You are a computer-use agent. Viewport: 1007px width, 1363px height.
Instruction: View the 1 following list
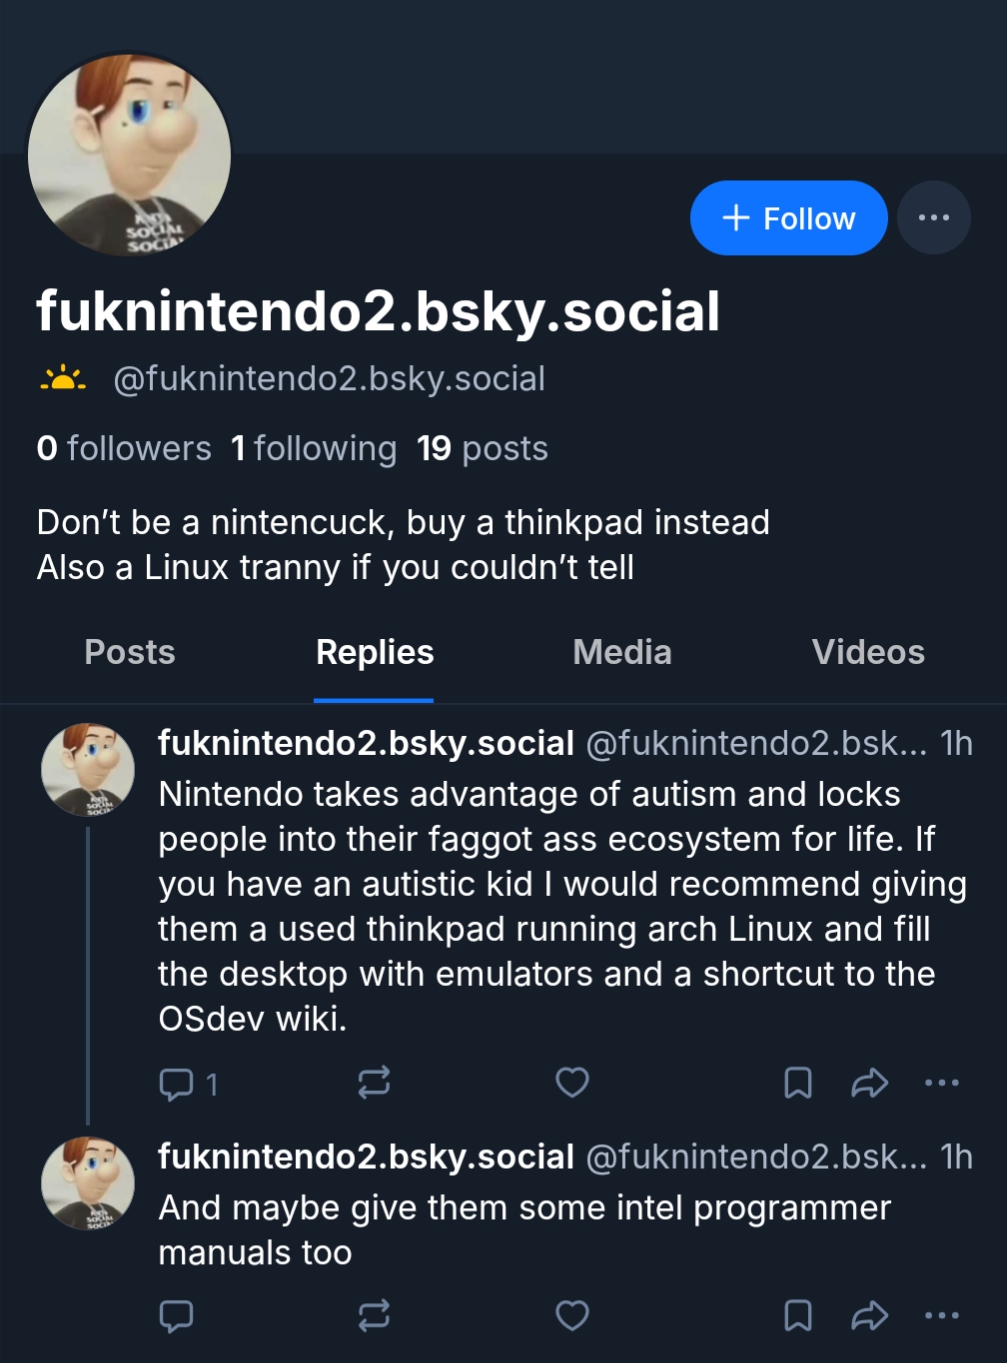[313, 448]
